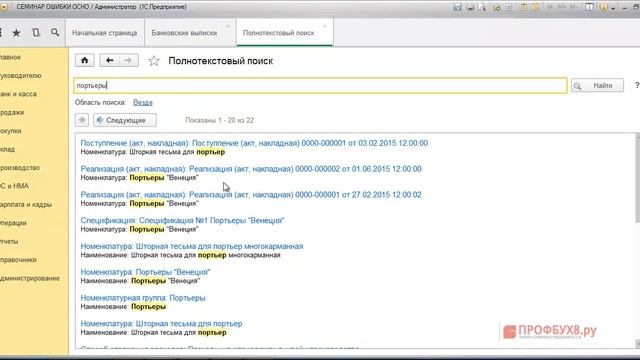Click the Показаны 1 - 20 из 22 text

coord(219,120)
